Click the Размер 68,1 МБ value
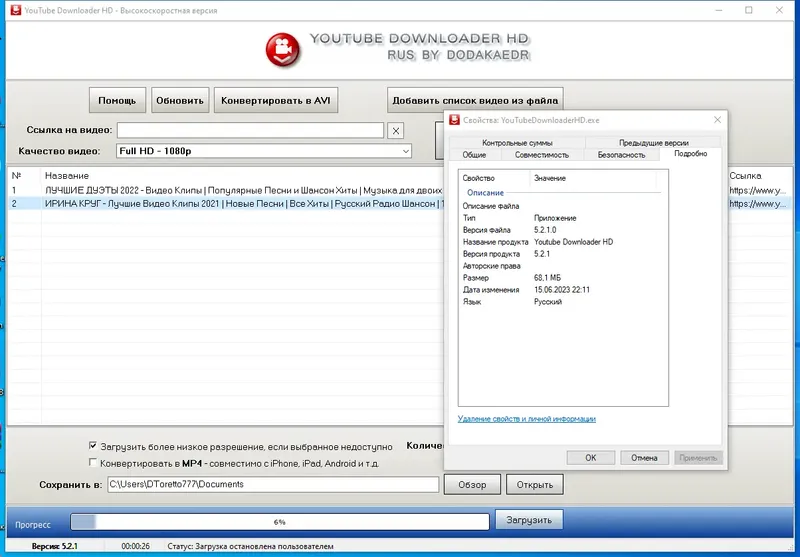 pos(547,277)
